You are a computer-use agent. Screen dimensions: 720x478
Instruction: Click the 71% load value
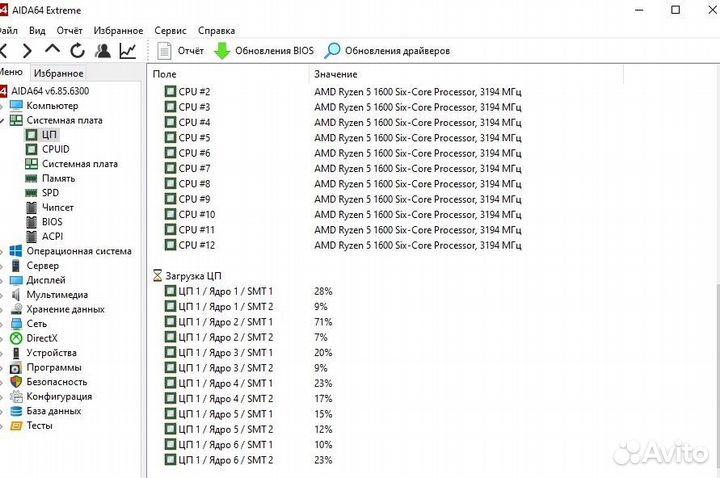[x=323, y=322]
